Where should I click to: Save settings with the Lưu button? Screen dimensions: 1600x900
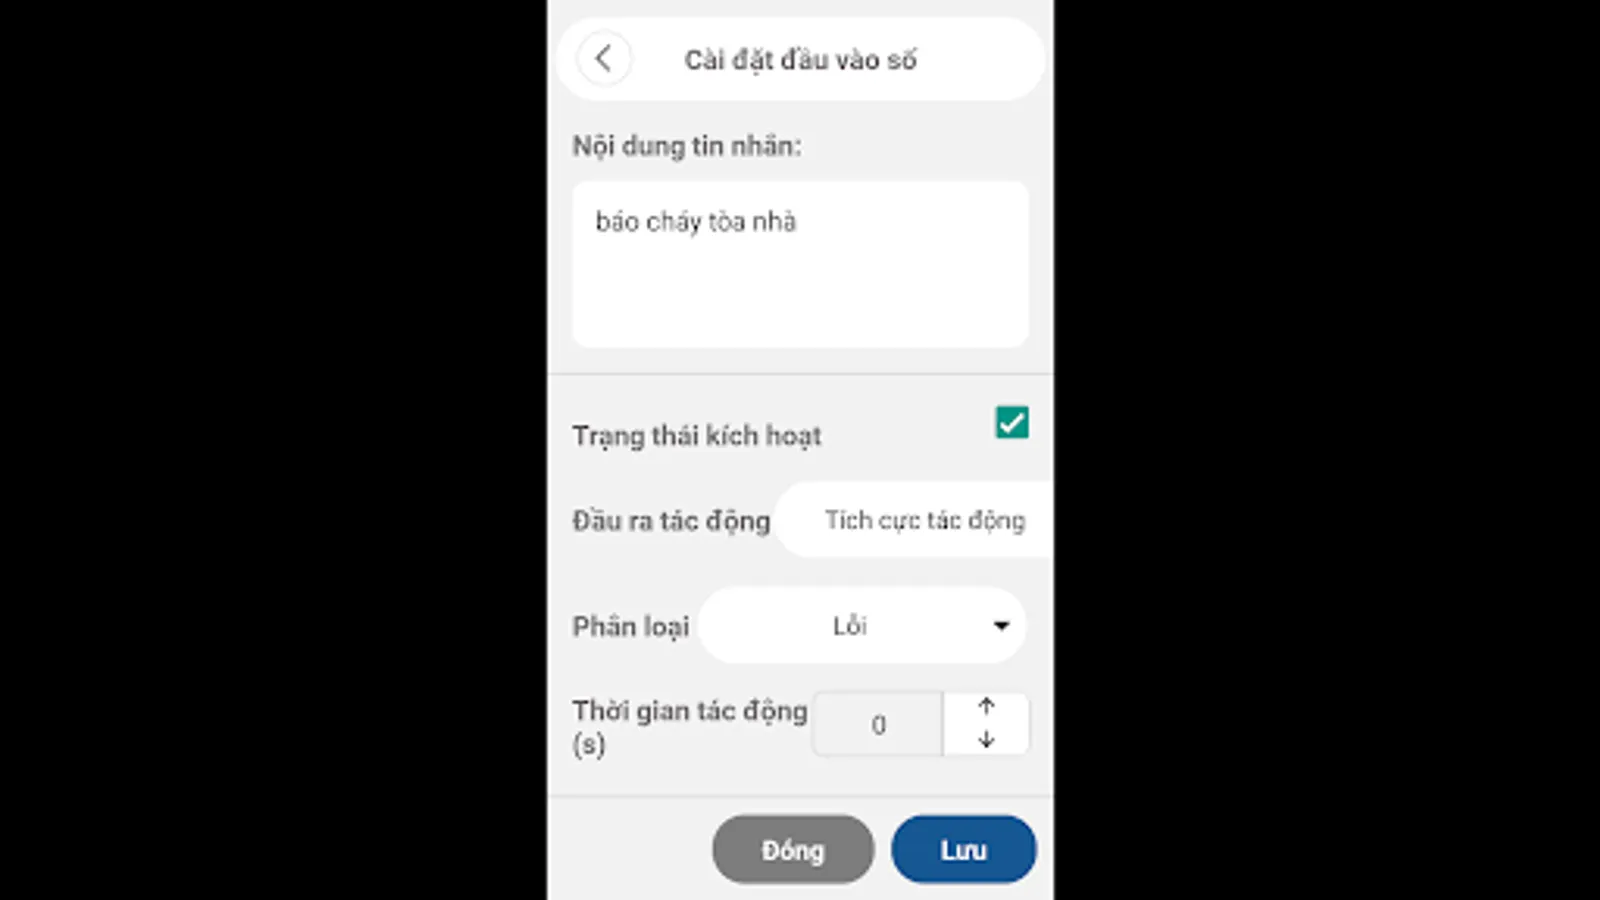tap(964, 850)
